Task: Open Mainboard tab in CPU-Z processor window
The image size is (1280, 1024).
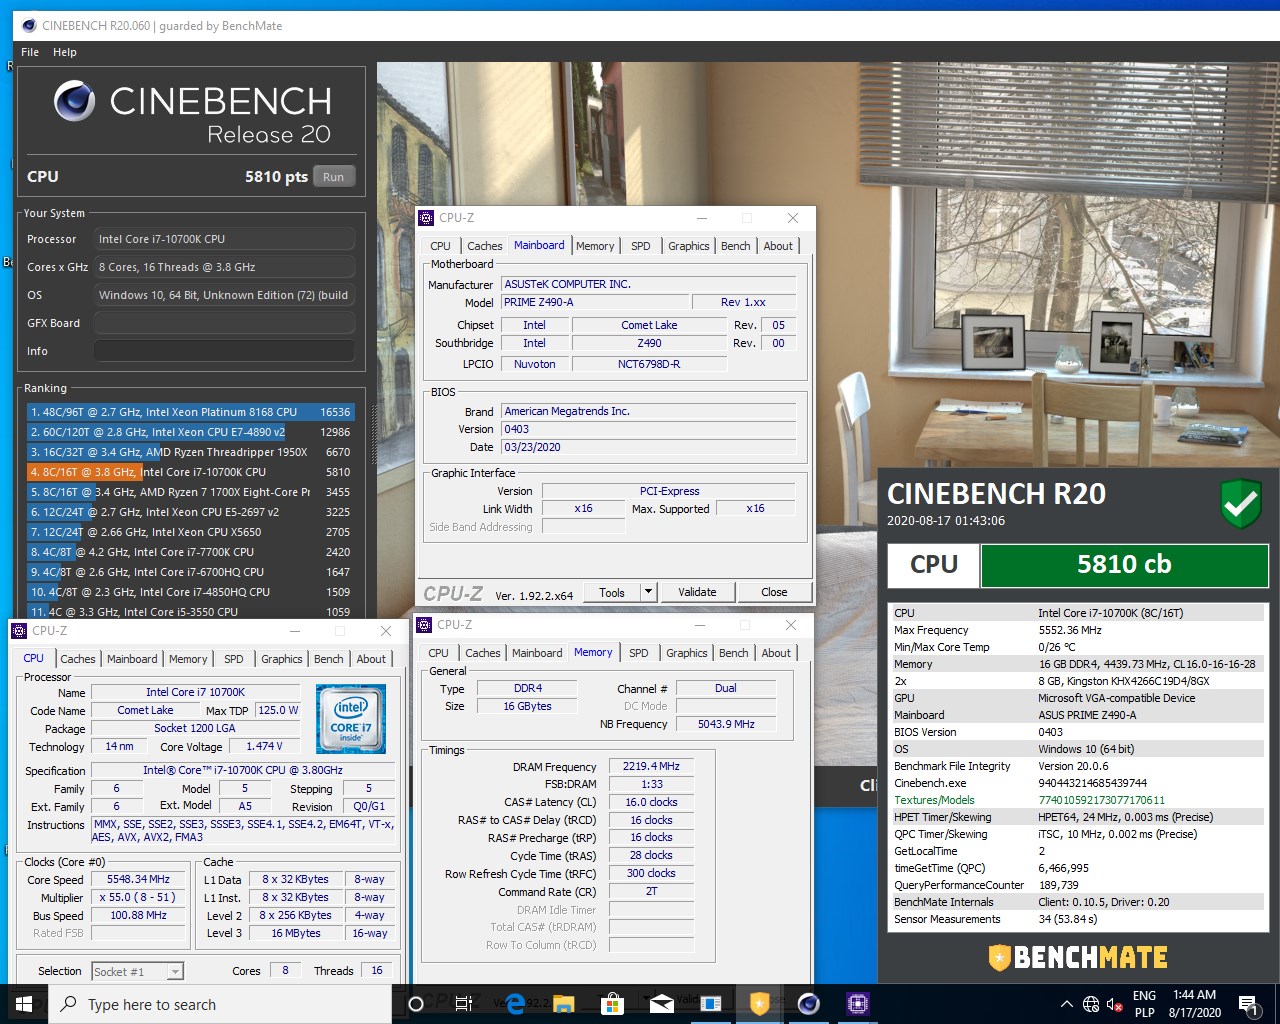Action: (132, 659)
